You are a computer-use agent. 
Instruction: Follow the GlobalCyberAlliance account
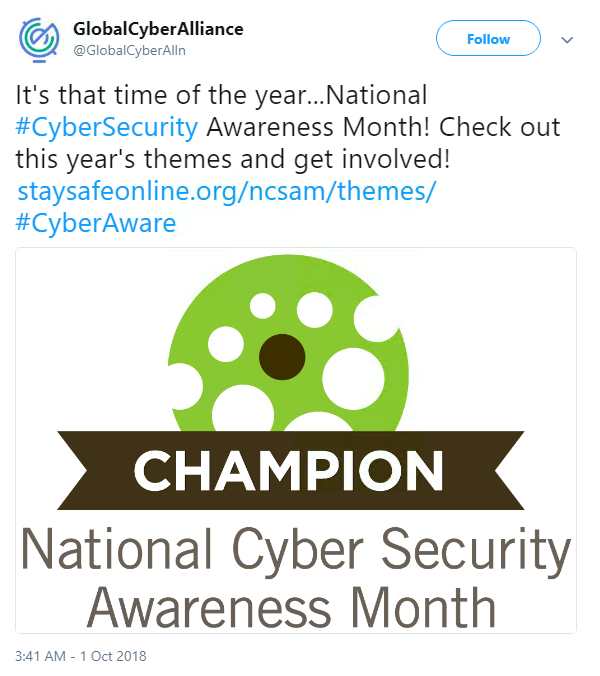[x=488, y=39]
